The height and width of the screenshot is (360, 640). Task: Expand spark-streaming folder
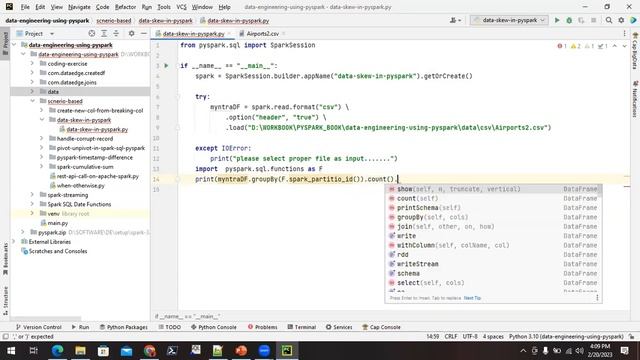[32, 195]
